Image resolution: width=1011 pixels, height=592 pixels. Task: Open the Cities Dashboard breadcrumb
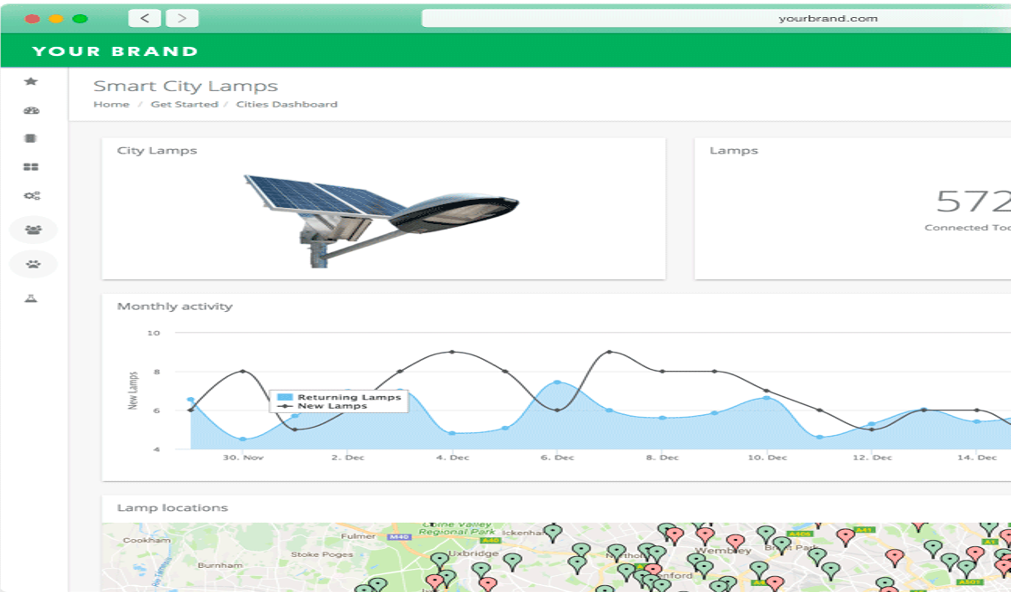click(287, 104)
